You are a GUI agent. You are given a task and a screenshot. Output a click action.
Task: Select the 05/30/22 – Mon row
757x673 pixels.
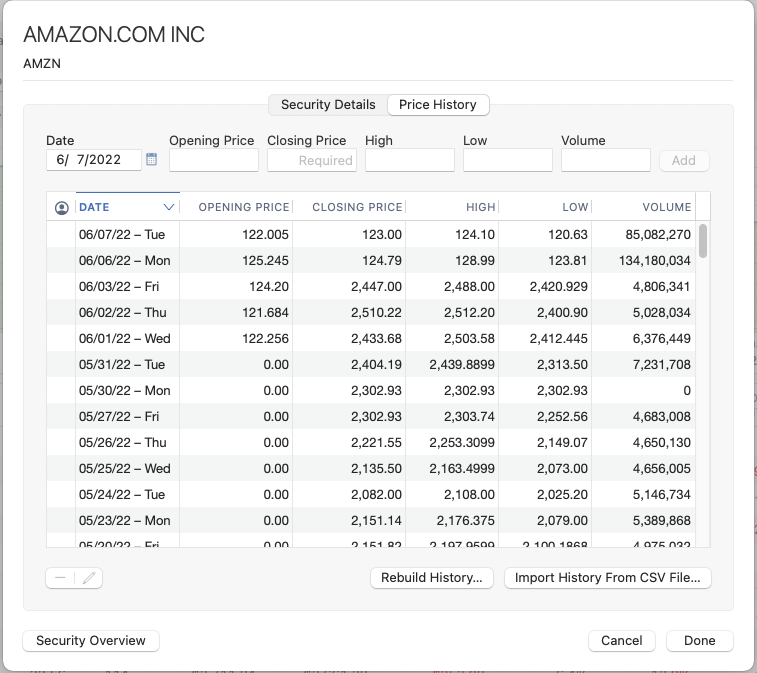pyautogui.click(x=371, y=391)
